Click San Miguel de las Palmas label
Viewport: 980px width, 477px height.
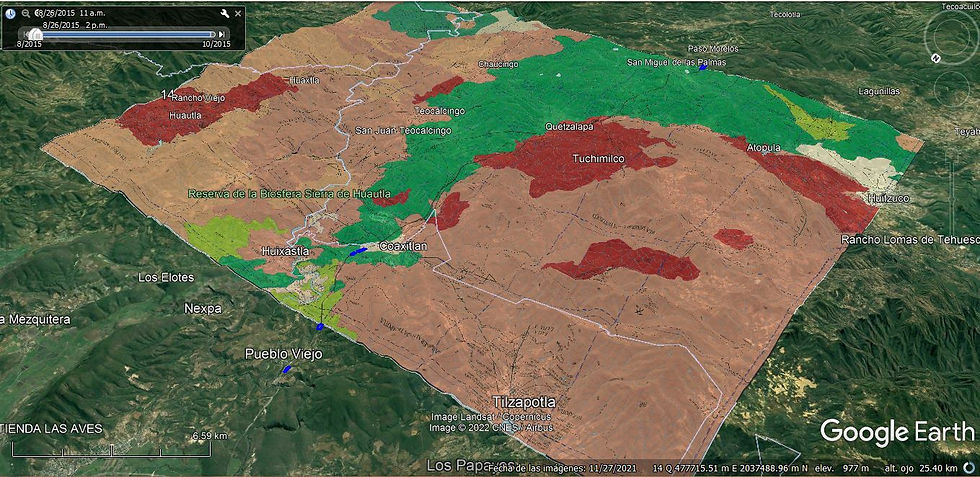[x=677, y=63]
